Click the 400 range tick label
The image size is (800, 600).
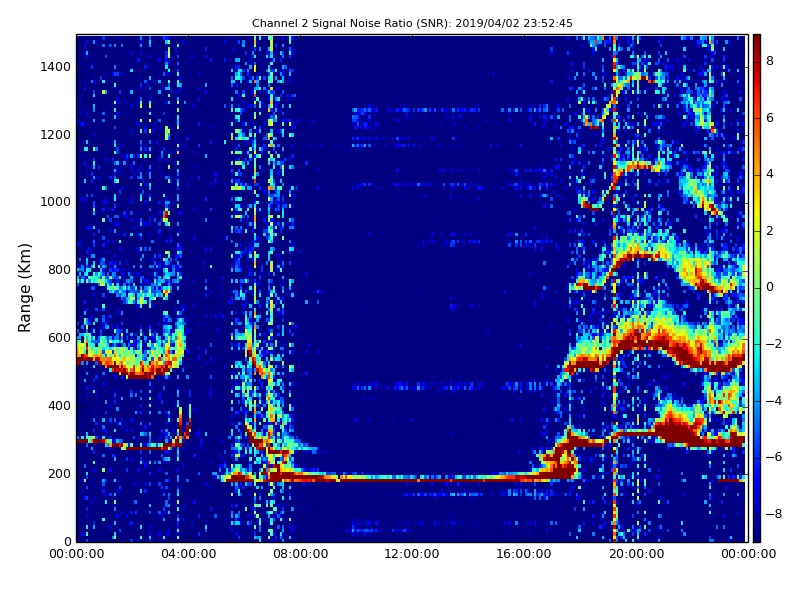pyautogui.click(x=59, y=406)
